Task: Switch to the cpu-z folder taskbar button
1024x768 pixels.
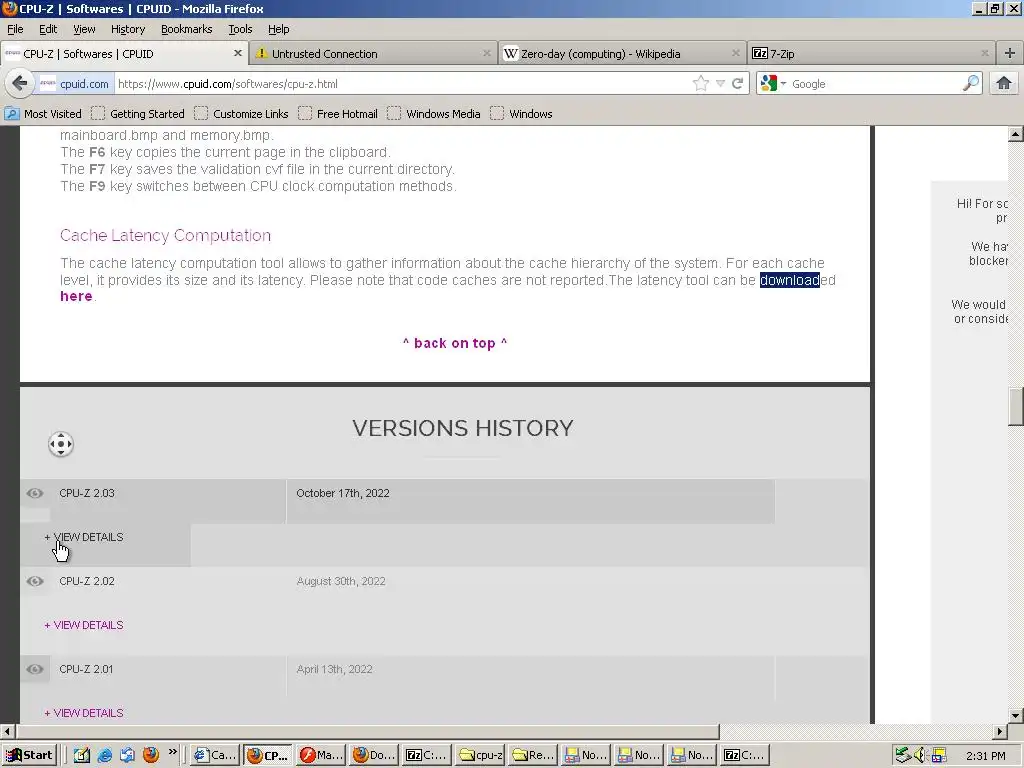Action: coord(480,755)
